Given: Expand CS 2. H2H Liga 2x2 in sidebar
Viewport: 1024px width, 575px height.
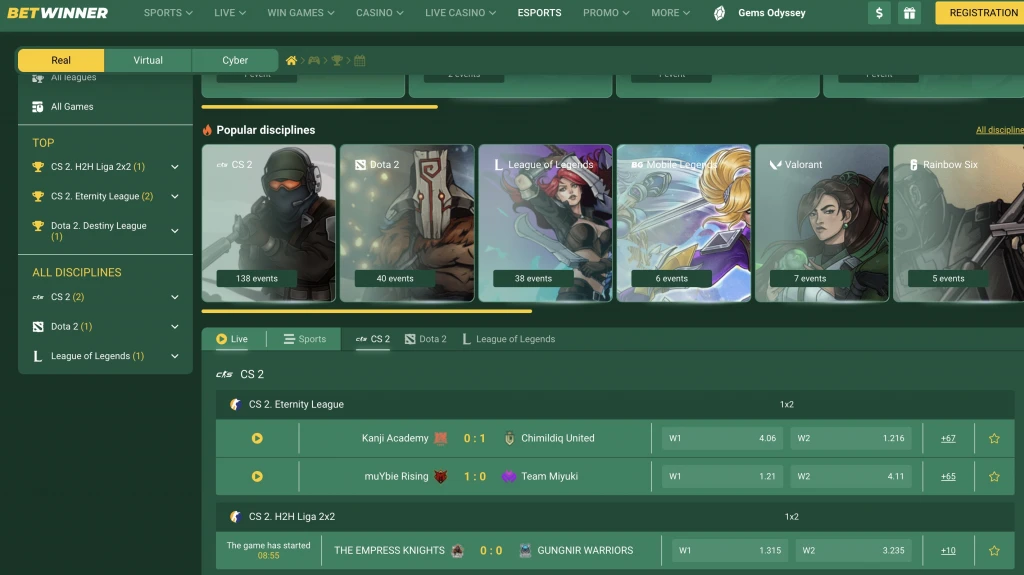Looking at the screenshot, I should pos(175,167).
